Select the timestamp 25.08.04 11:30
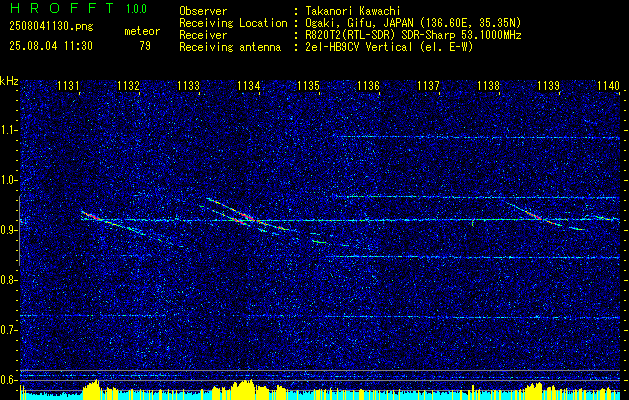 51,46
